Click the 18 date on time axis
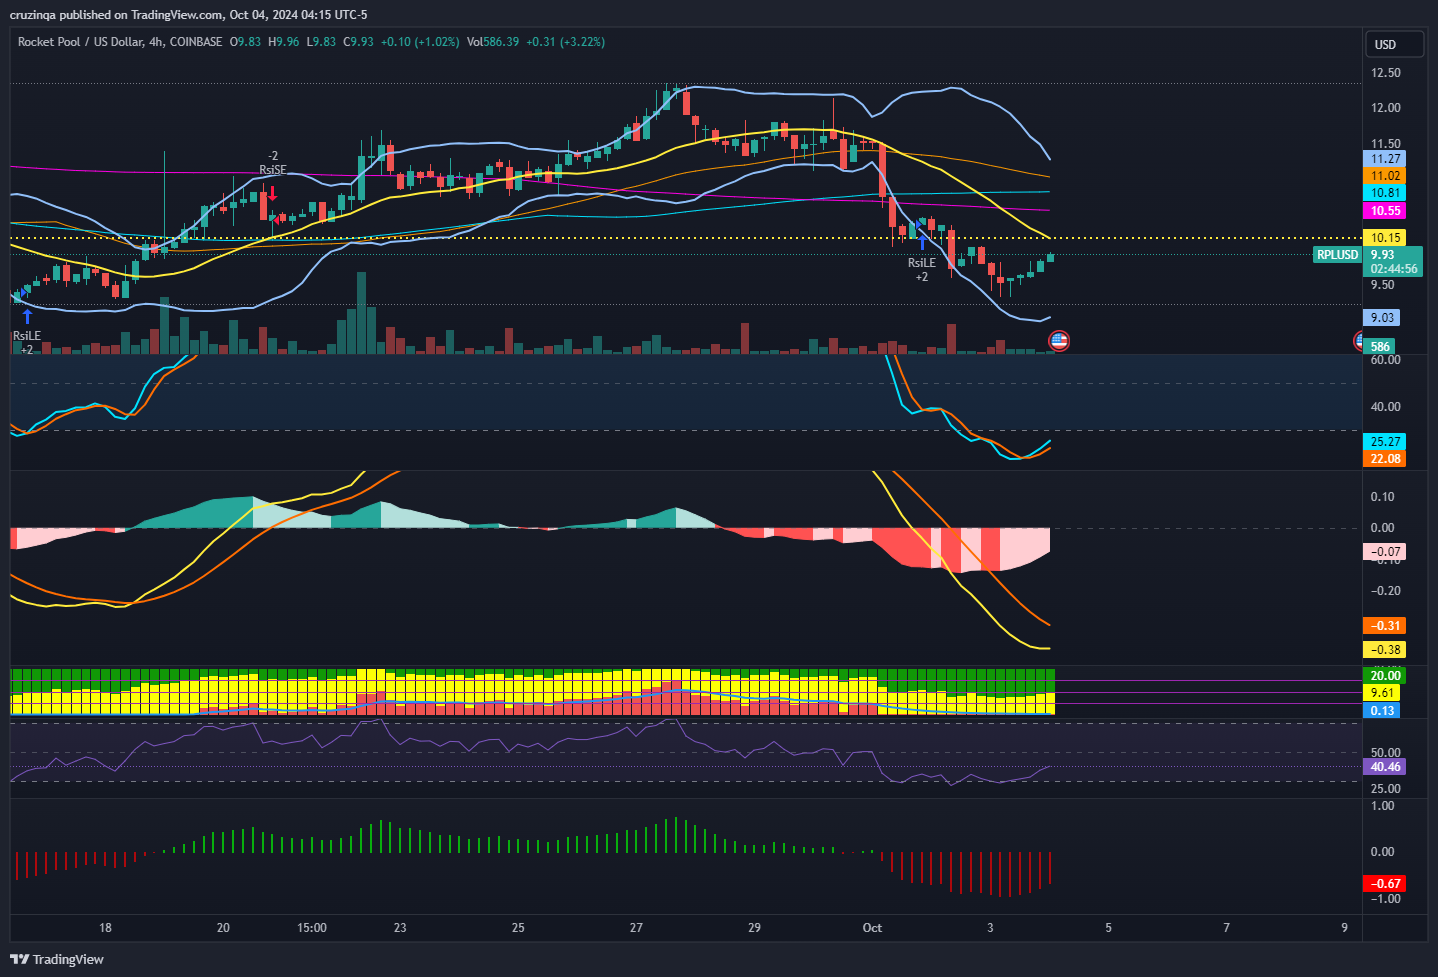Viewport: 1438px width, 977px height. (105, 928)
